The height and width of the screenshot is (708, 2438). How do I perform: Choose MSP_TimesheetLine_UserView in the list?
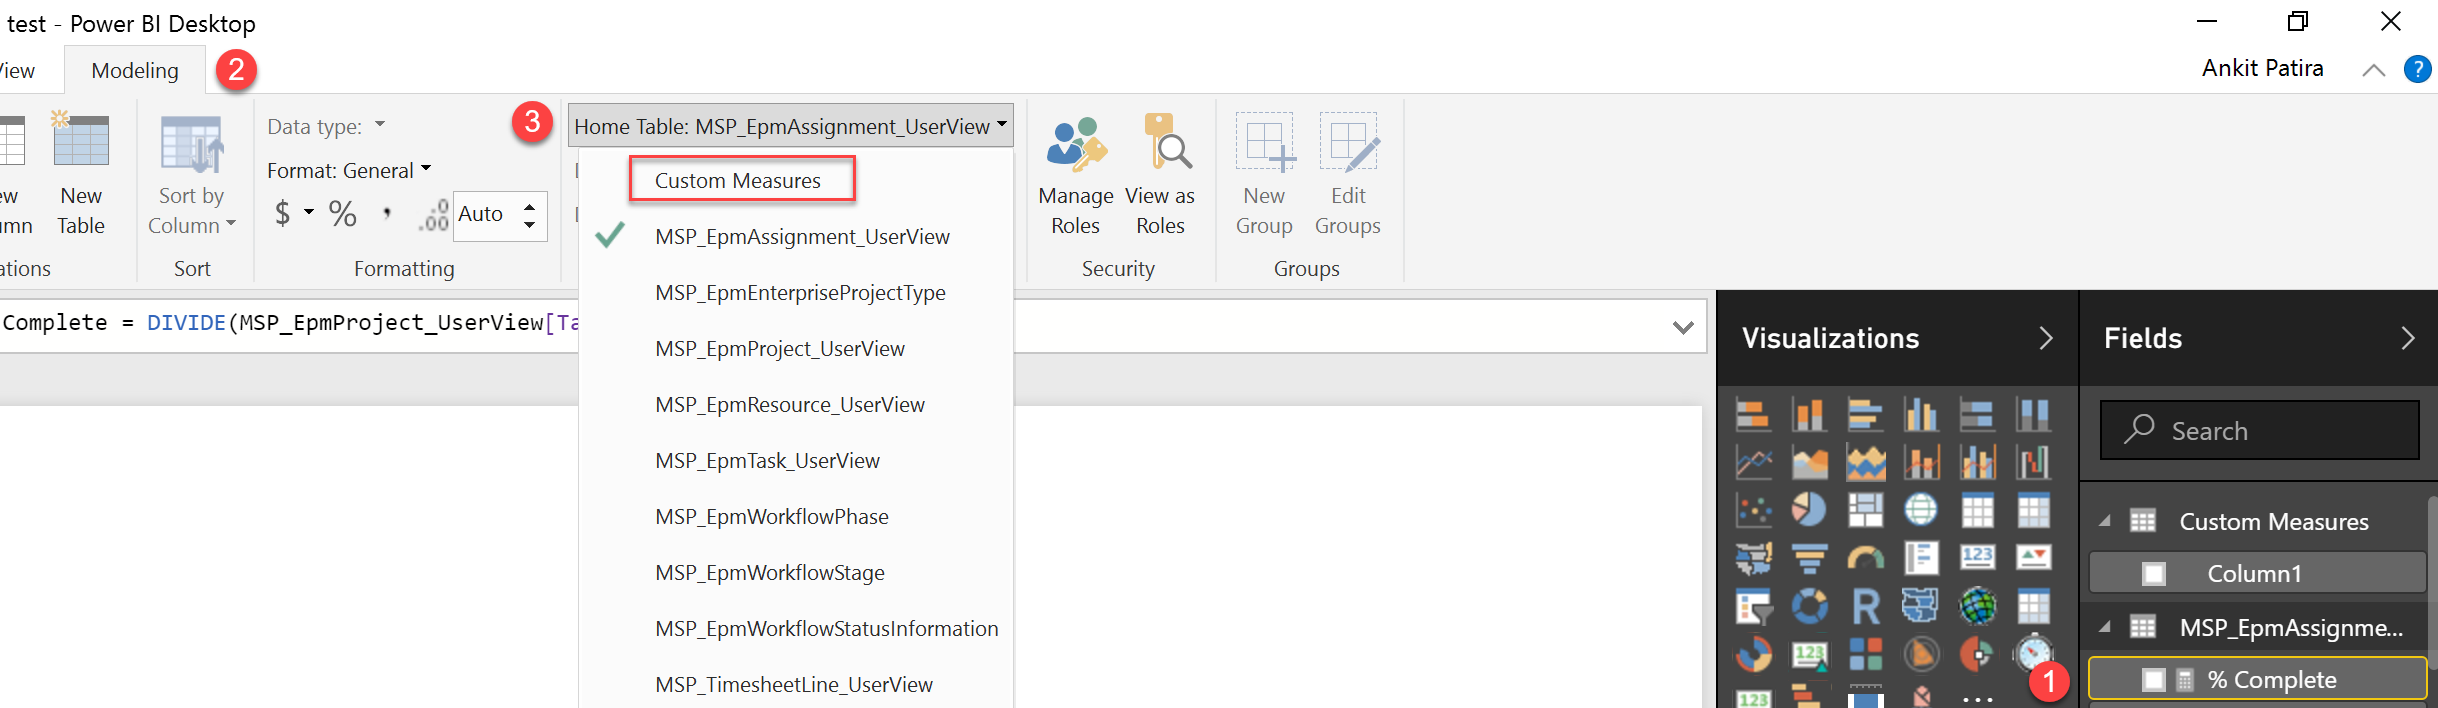click(794, 685)
